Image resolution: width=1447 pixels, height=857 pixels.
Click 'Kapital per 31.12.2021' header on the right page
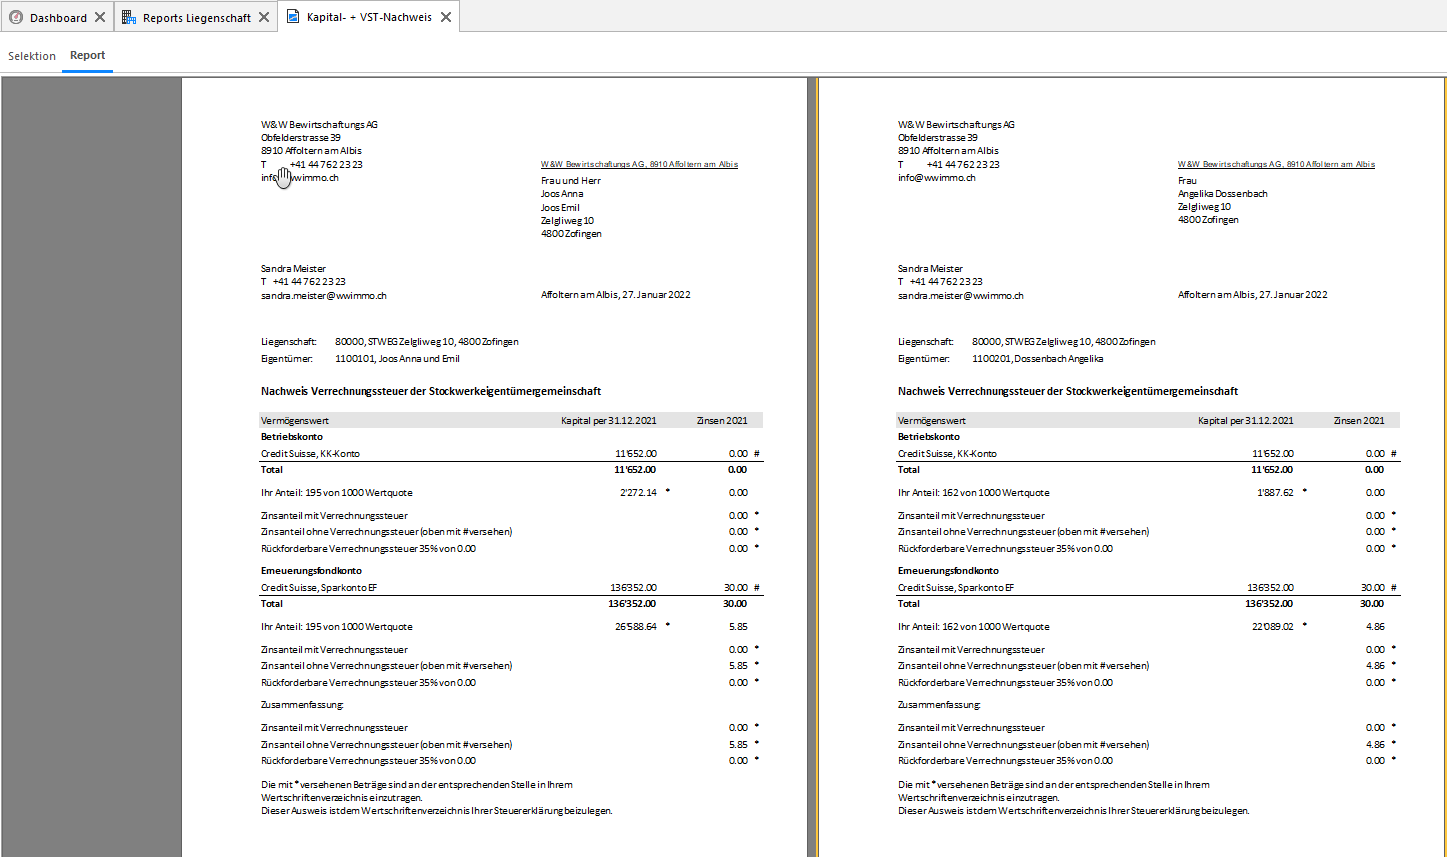coord(1245,421)
